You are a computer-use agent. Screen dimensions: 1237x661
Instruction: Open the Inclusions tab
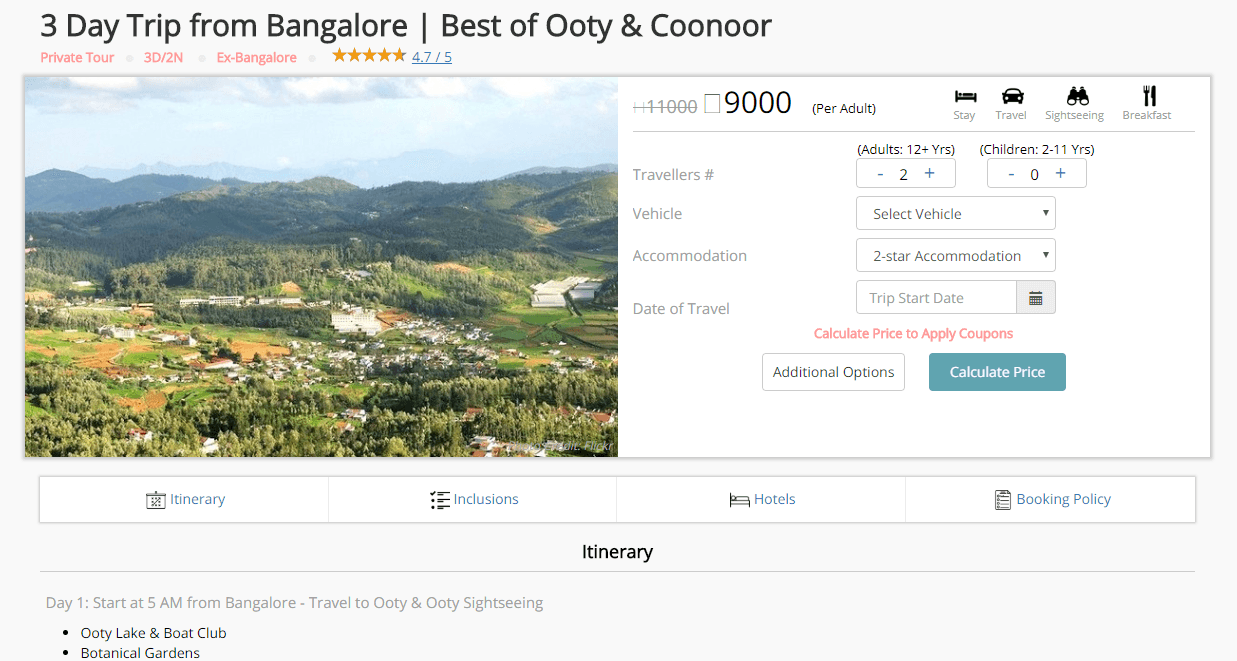[x=474, y=499]
